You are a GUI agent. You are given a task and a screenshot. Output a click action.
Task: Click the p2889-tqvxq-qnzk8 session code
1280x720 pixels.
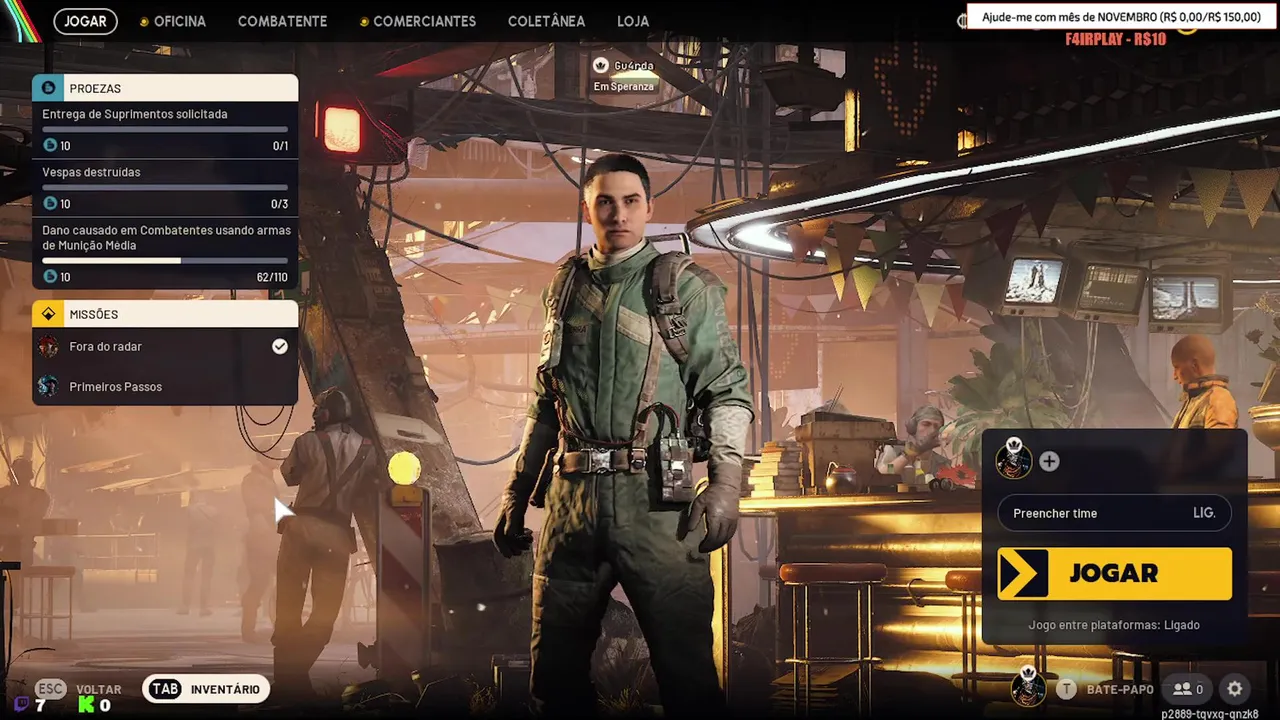pos(1209,714)
